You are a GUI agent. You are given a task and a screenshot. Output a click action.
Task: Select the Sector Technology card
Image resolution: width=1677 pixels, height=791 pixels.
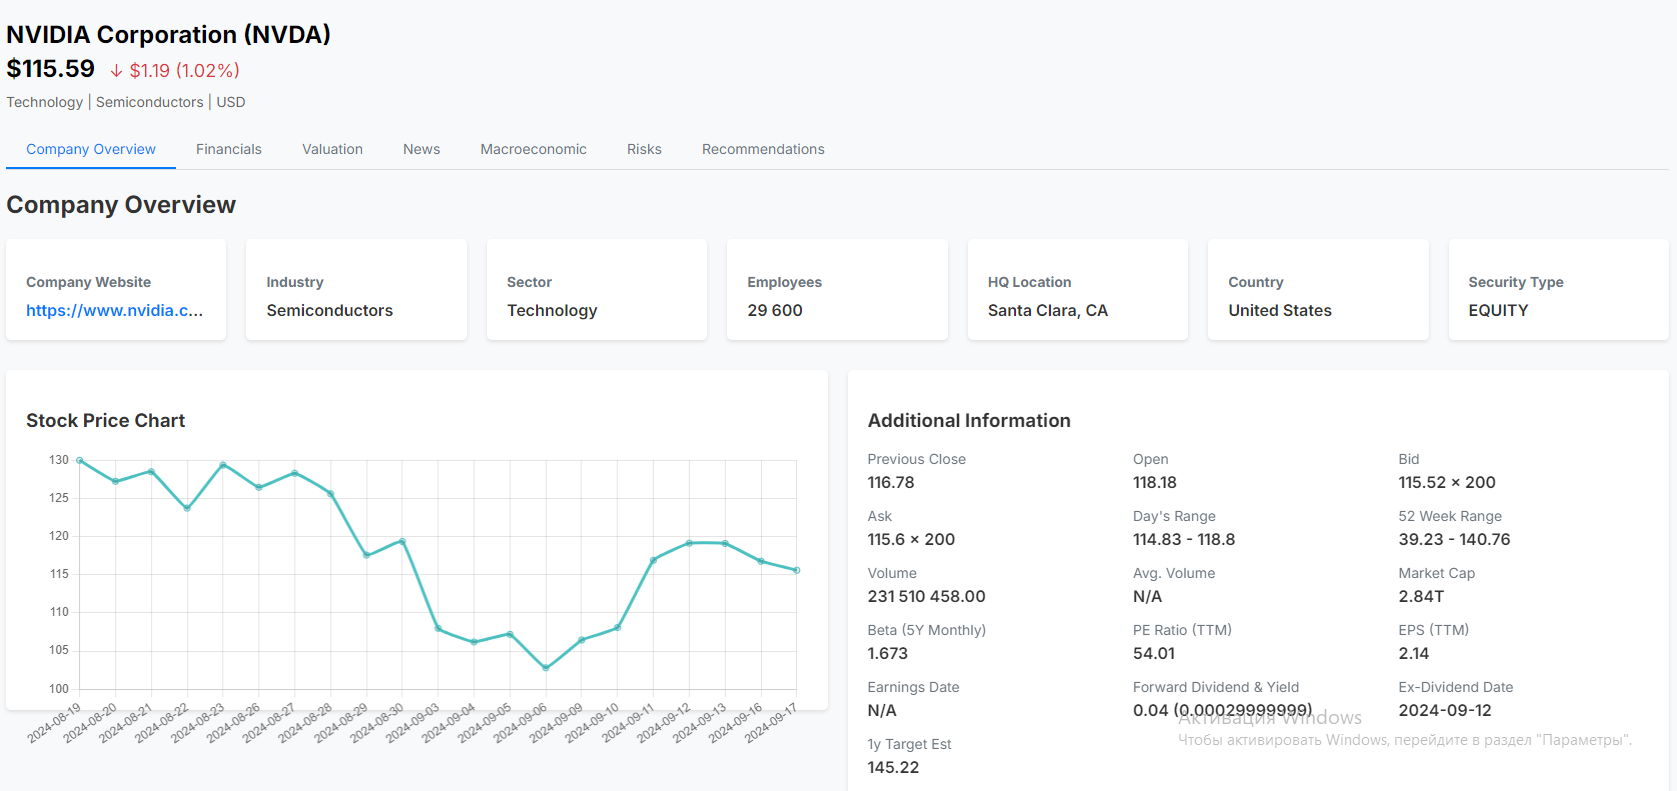pyautogui.click(x=596, y=290)
